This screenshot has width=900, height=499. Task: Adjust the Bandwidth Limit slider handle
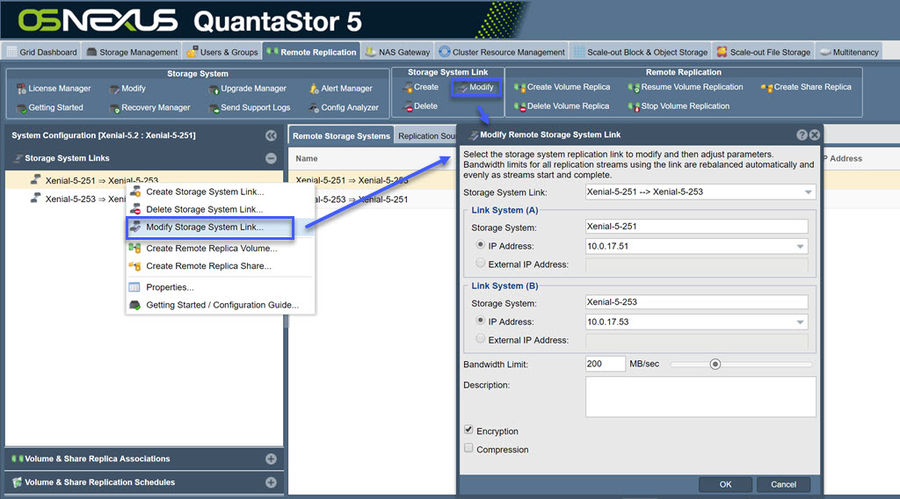click(x=715, y=364)
